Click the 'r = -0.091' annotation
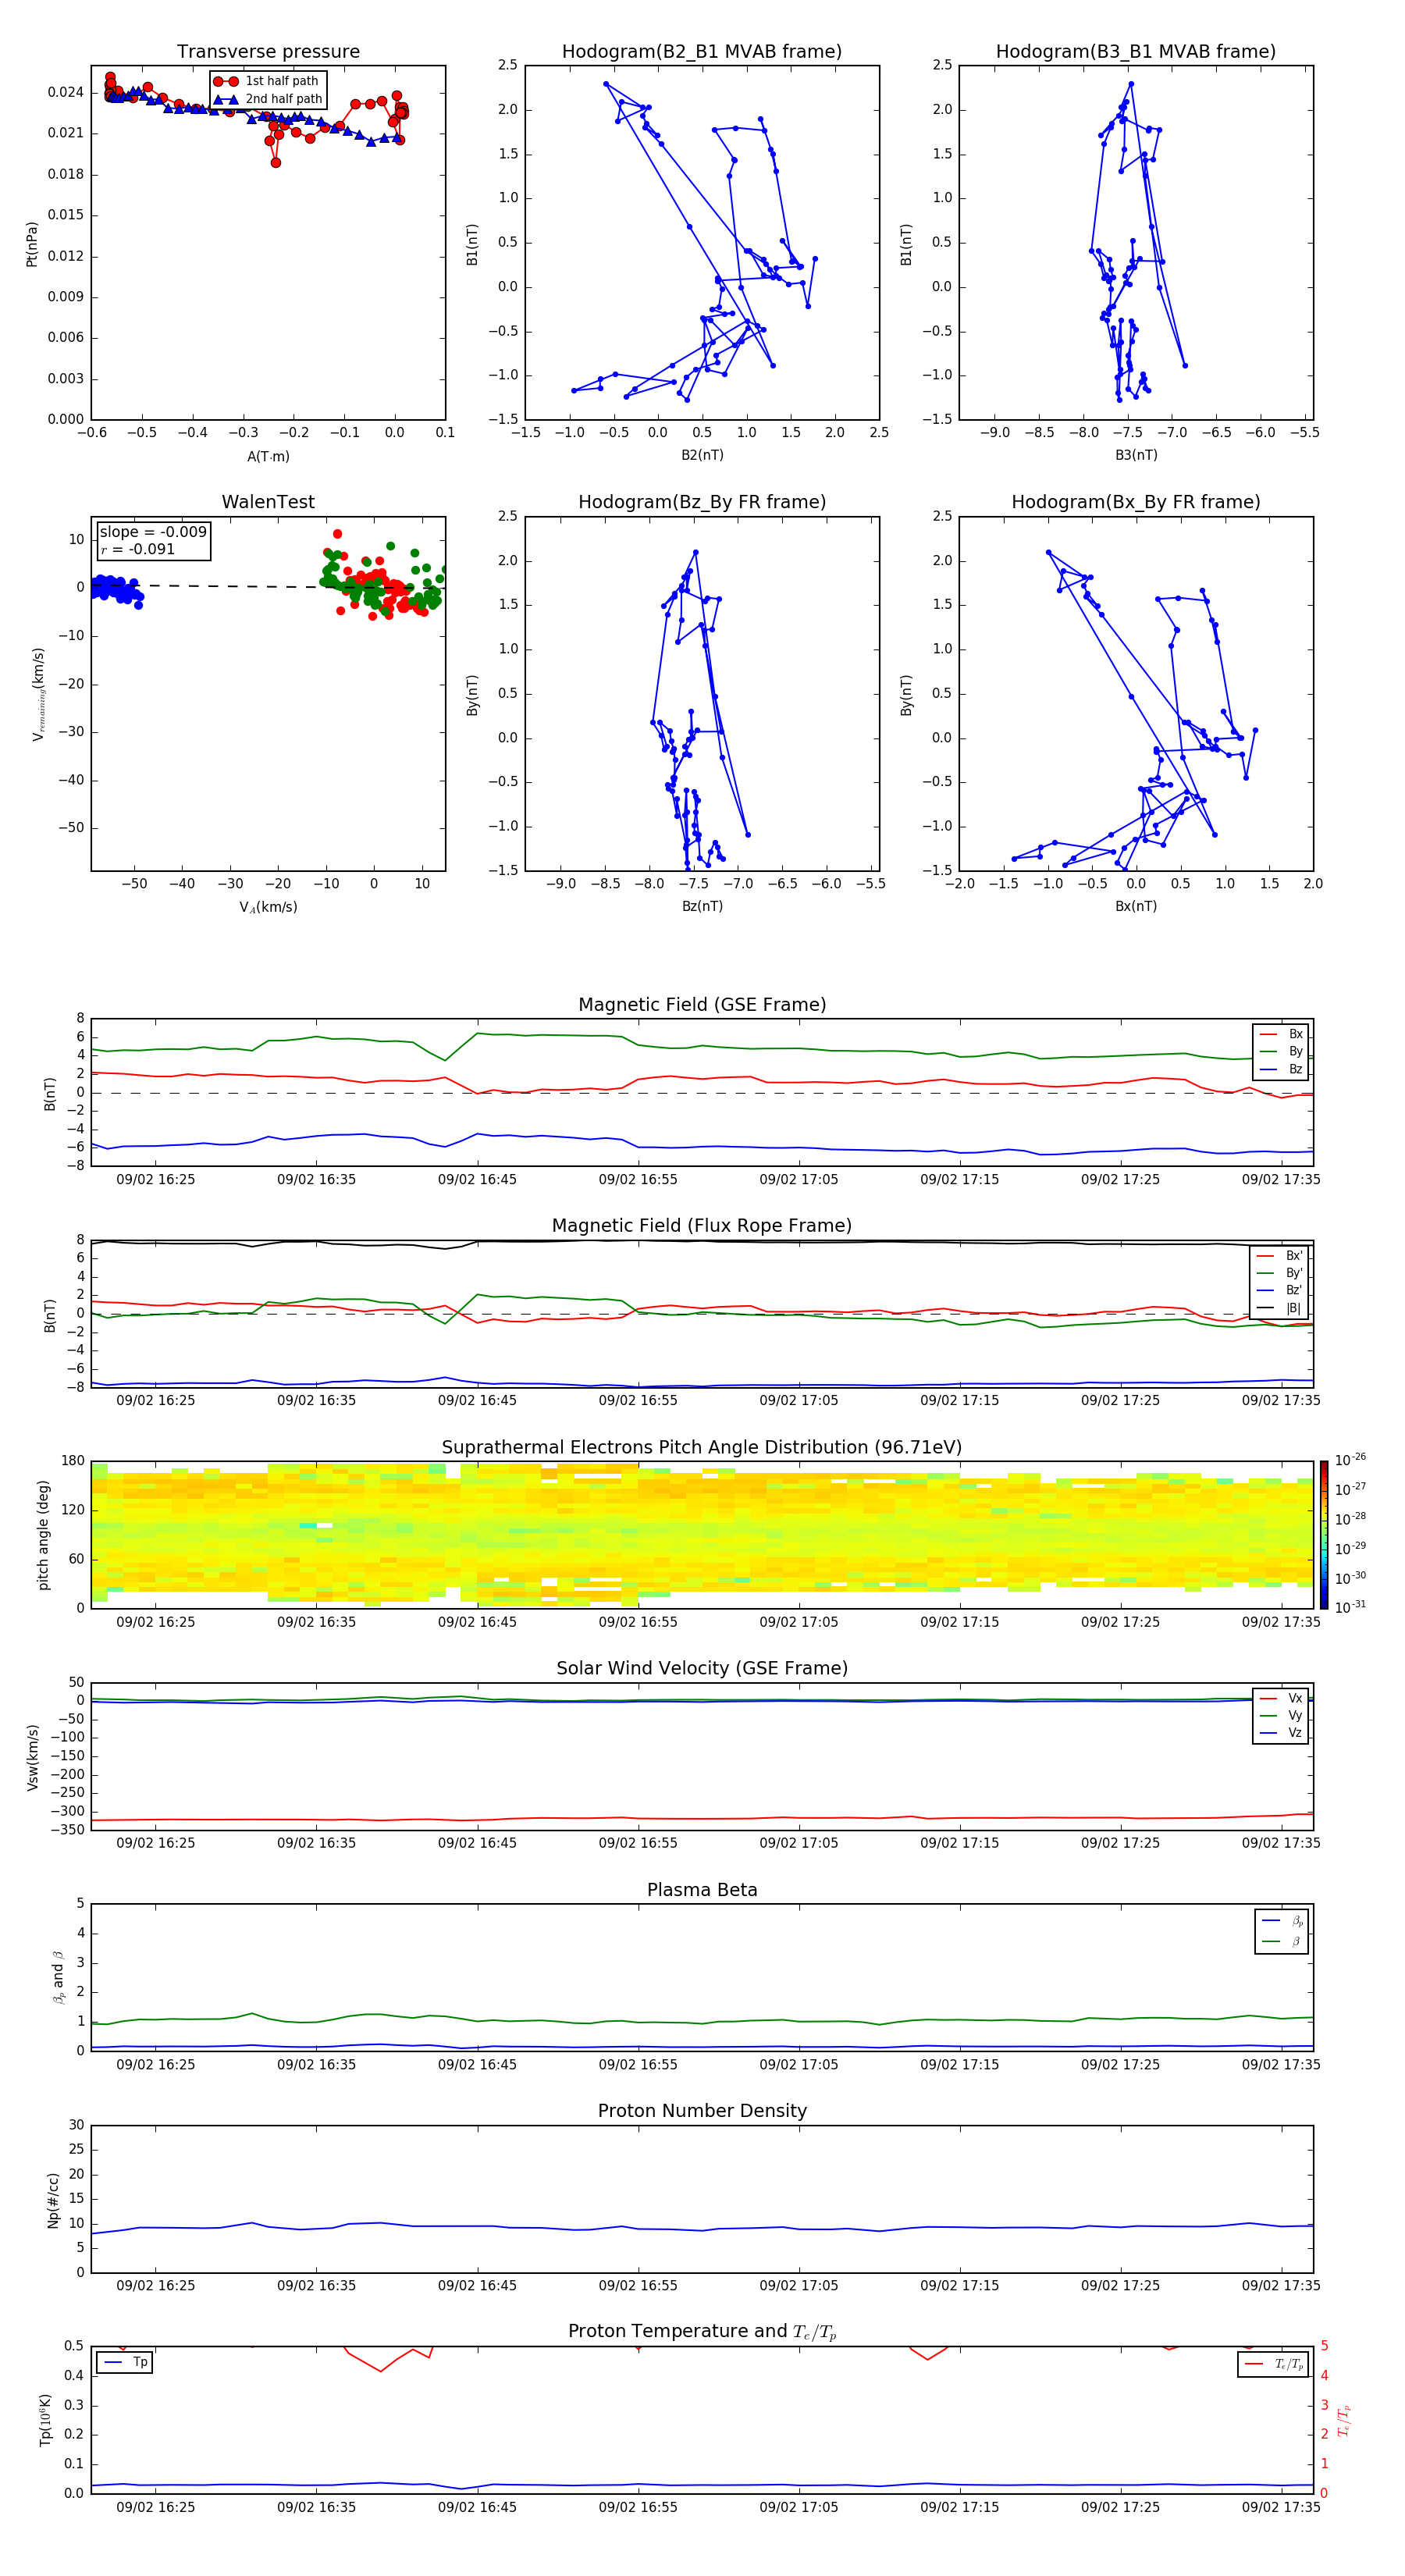 pyautogui.click(x=138, y=549)
